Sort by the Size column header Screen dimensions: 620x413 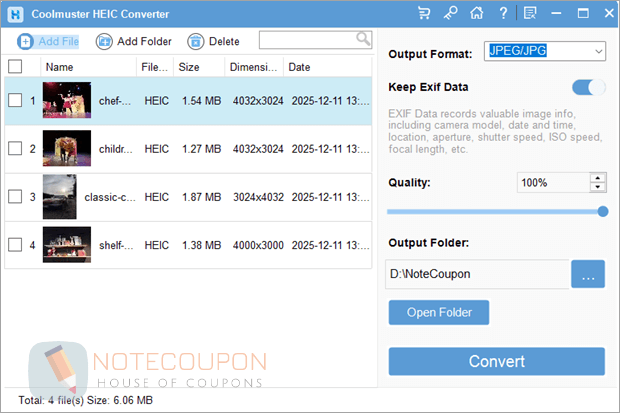(199, 67)
